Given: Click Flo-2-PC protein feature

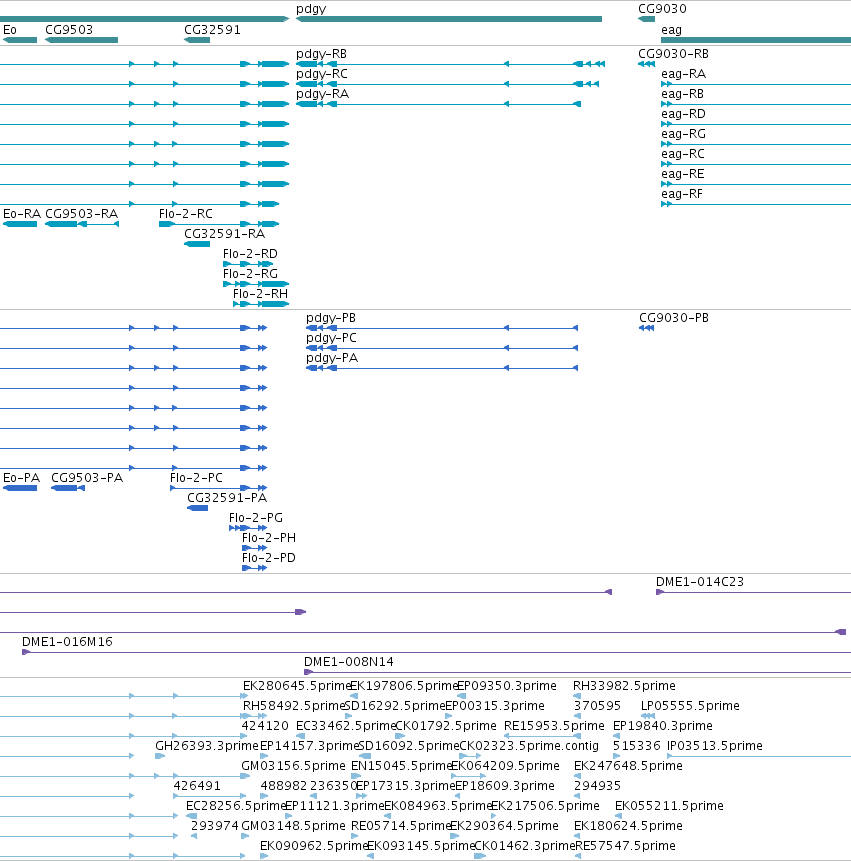Looking at the screenshot, I should 219,488.
